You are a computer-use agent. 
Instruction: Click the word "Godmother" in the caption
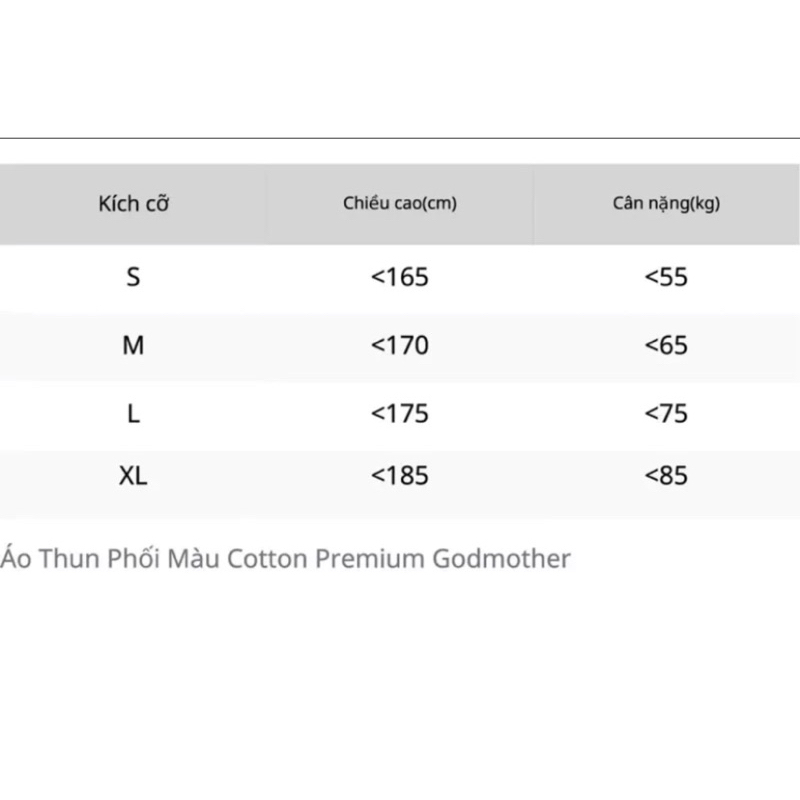(x=502, y=558)
